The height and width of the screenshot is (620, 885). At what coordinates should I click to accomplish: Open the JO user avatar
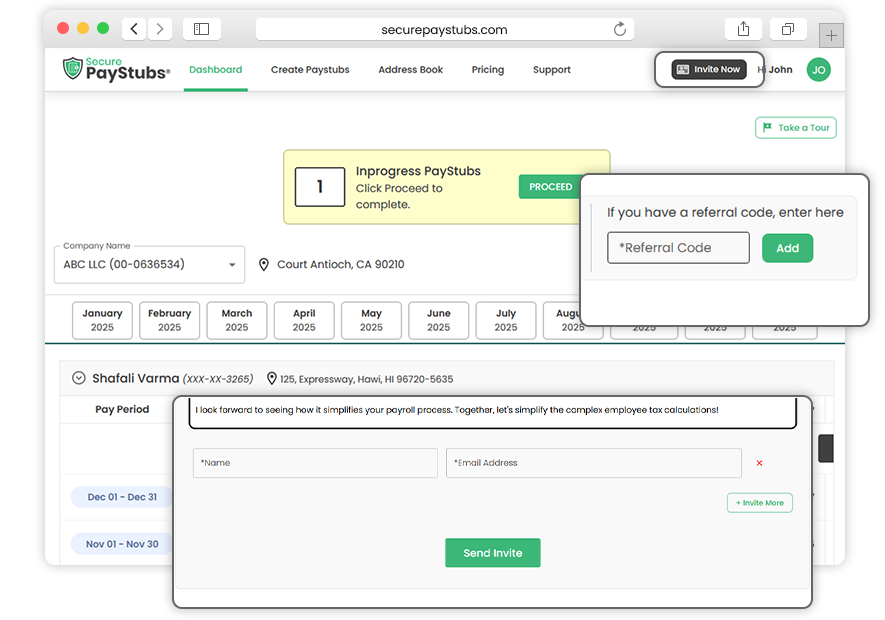[818, 70]
